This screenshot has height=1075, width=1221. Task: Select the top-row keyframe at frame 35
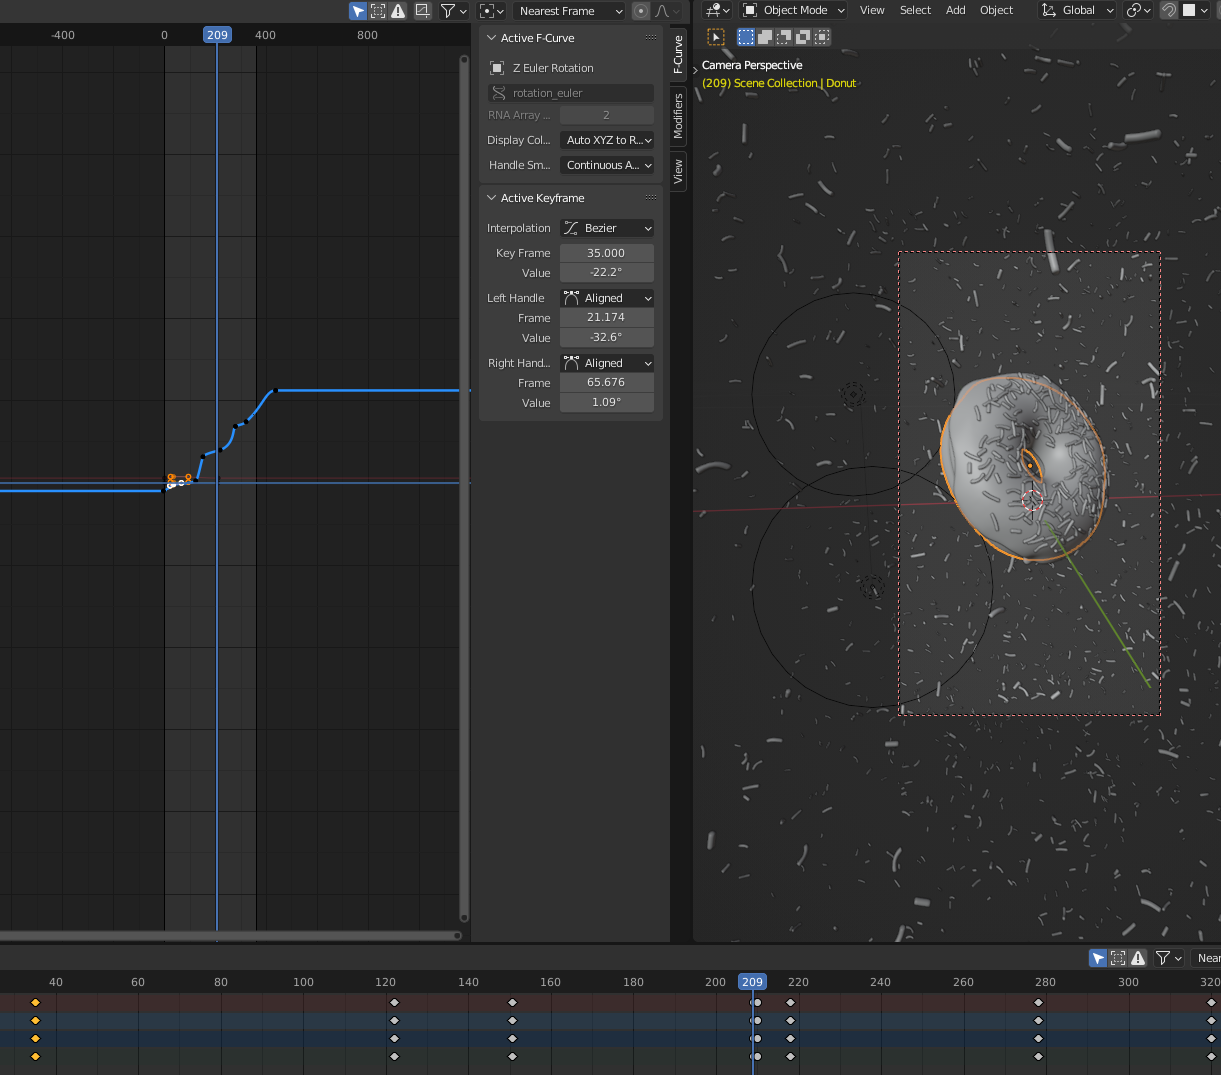[x=35, y=1002]
